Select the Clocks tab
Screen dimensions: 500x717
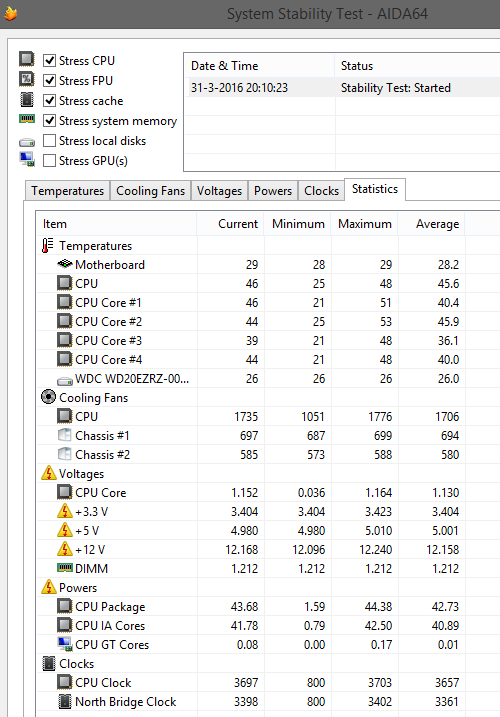click(x=322, y=191)
